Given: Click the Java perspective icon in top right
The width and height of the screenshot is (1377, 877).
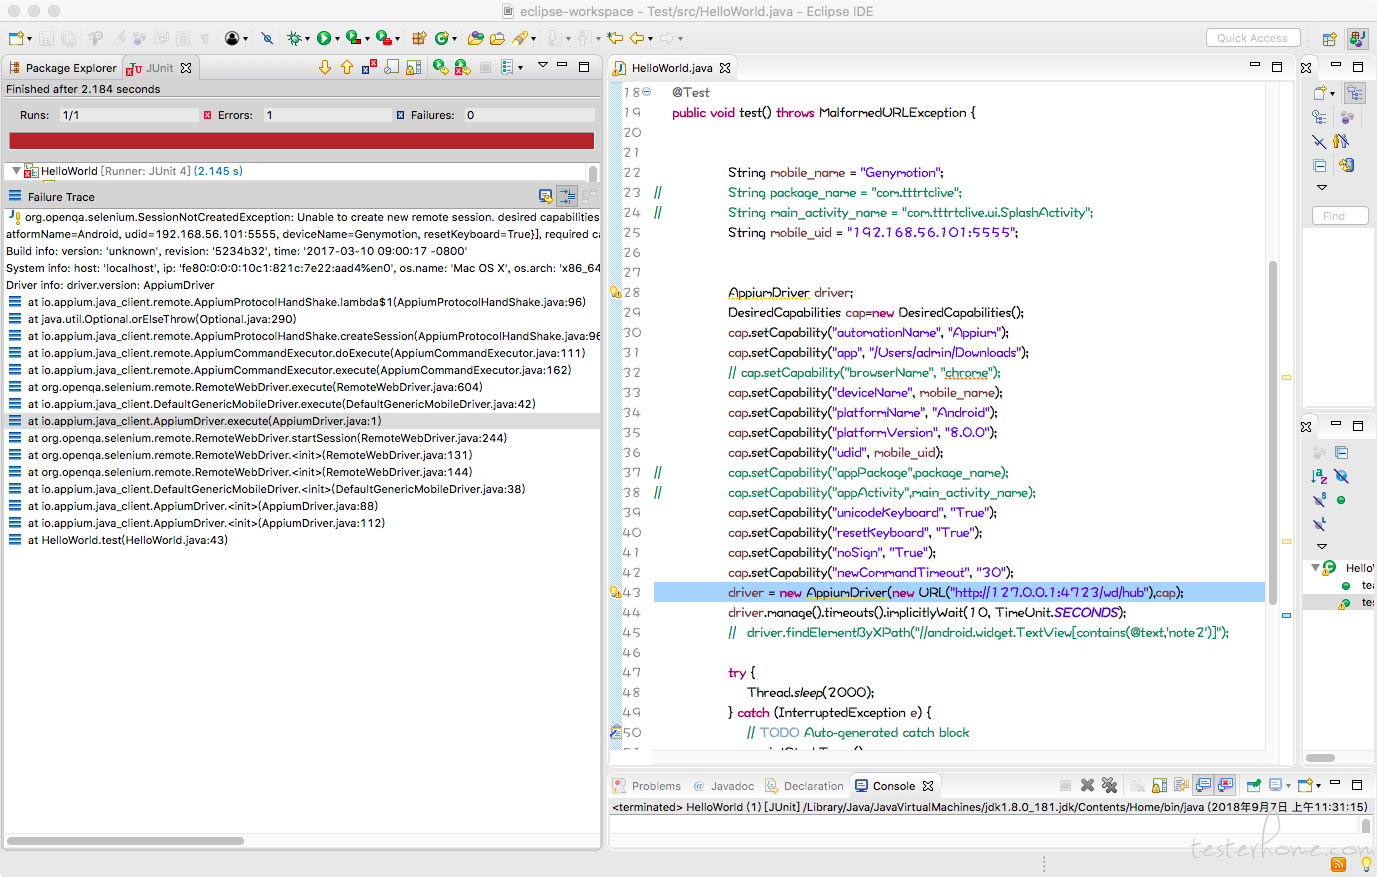Looking at the screenshot, I should pyautogui.click(x=1357, y=39).
